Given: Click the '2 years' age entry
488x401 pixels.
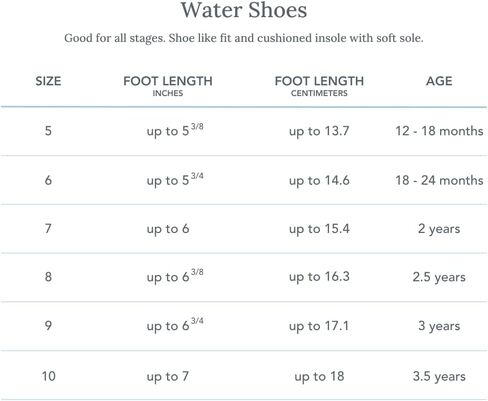Looking at the screenshot, I should [439, 229].
